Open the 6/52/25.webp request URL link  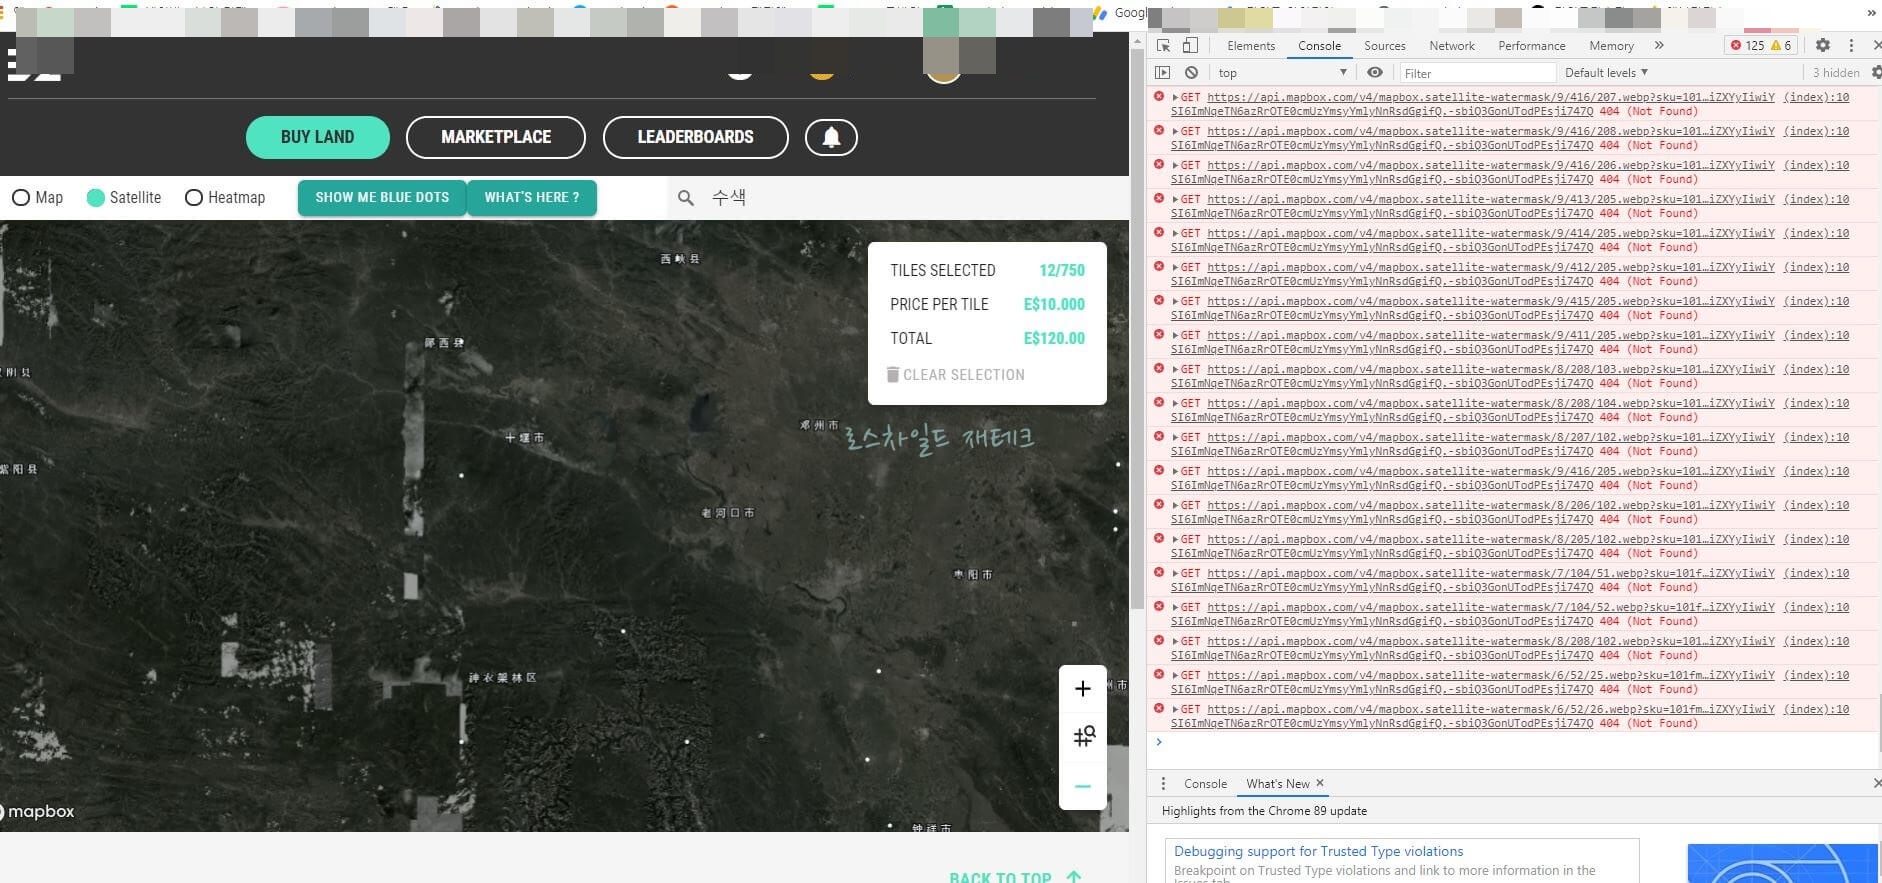[x=1491, y=676]
